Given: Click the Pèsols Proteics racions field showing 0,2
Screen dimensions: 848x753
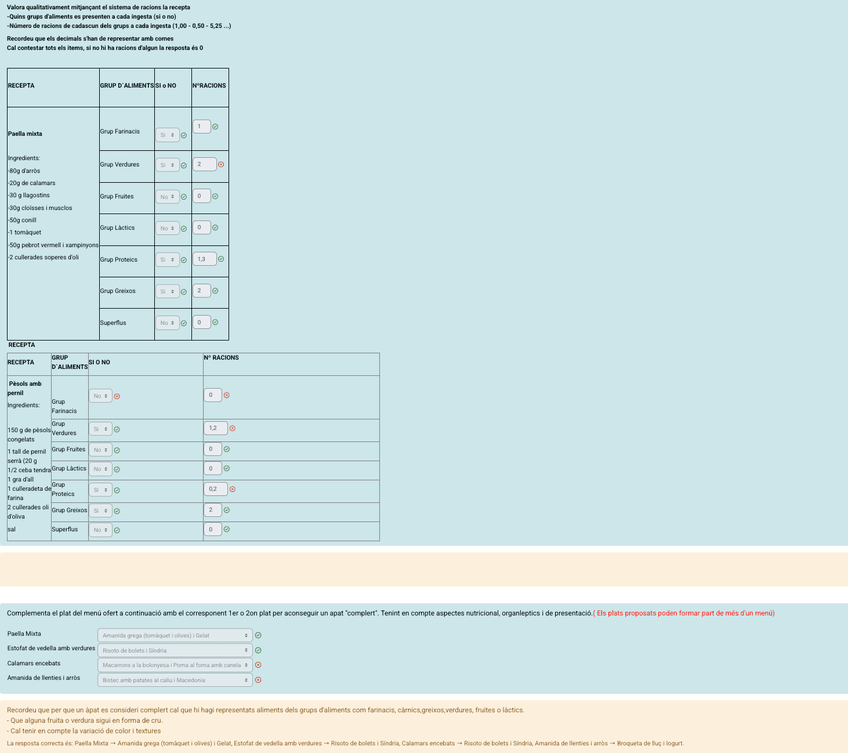Looking at the screenshot, I should 216,489.
